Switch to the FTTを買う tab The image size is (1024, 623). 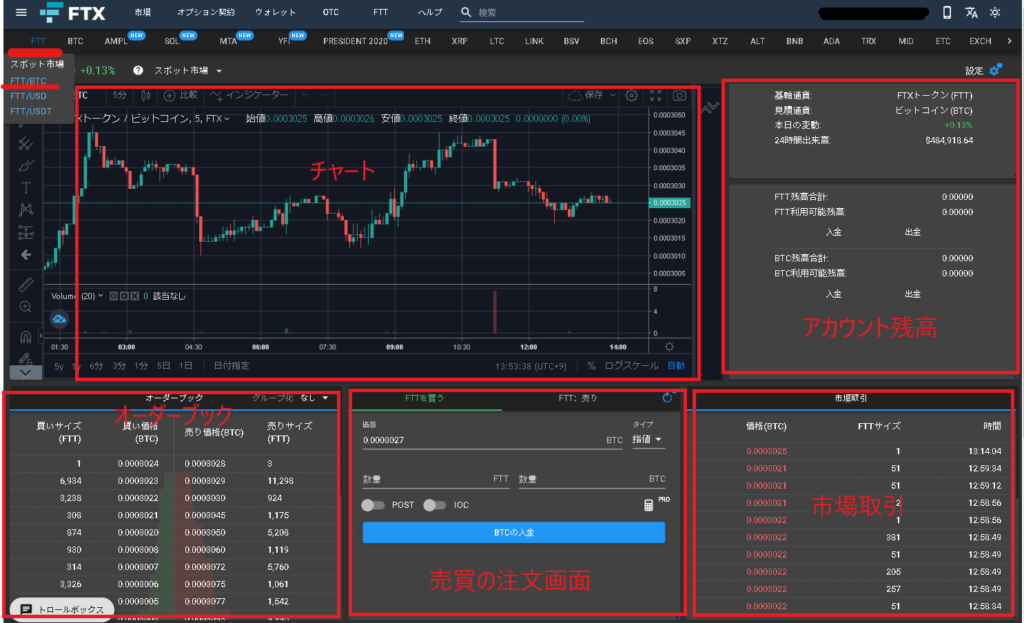point(424,398)
